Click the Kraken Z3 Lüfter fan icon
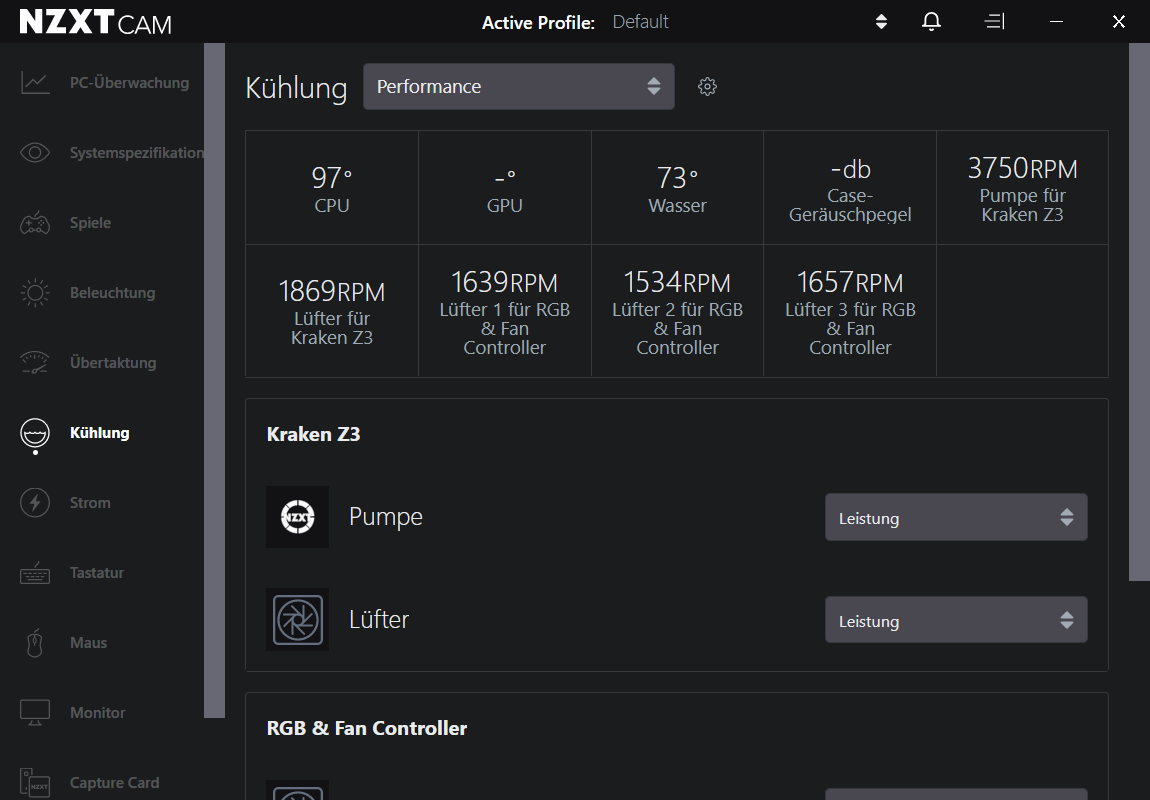The image size is (1150, 800). (x=298, y=620)
